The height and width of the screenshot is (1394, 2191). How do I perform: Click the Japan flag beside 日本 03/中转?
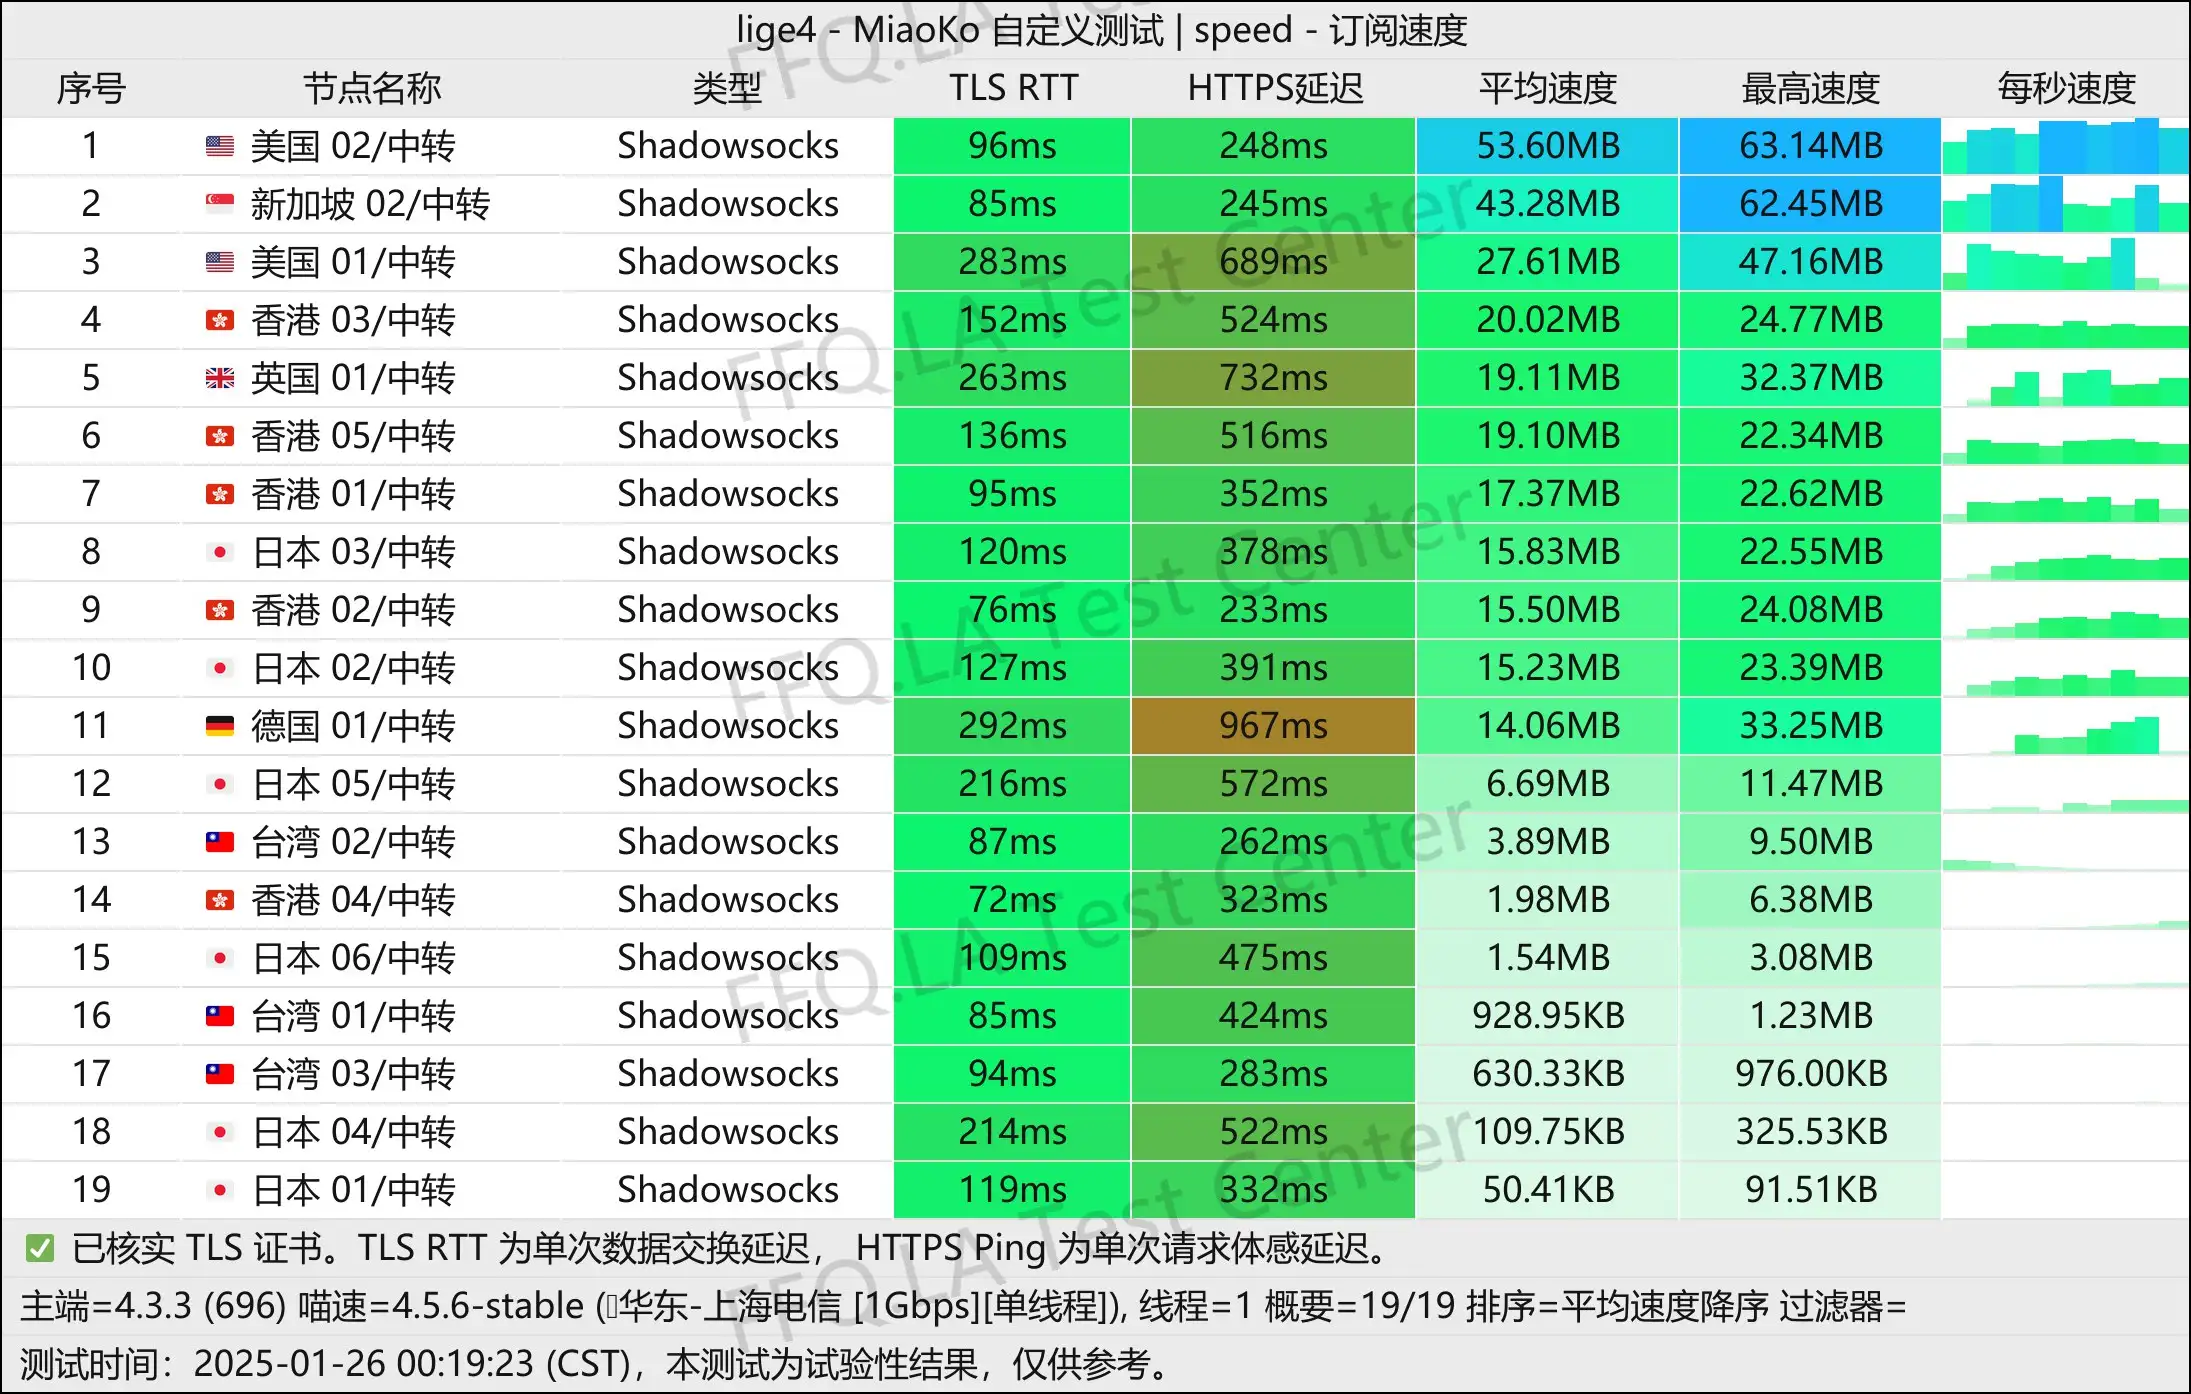point(219,552)
